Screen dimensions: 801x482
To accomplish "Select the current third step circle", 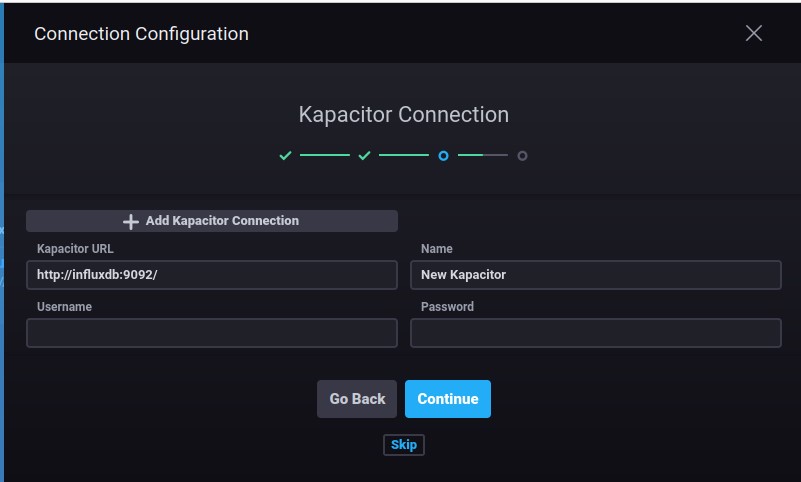I will point(443,156).
